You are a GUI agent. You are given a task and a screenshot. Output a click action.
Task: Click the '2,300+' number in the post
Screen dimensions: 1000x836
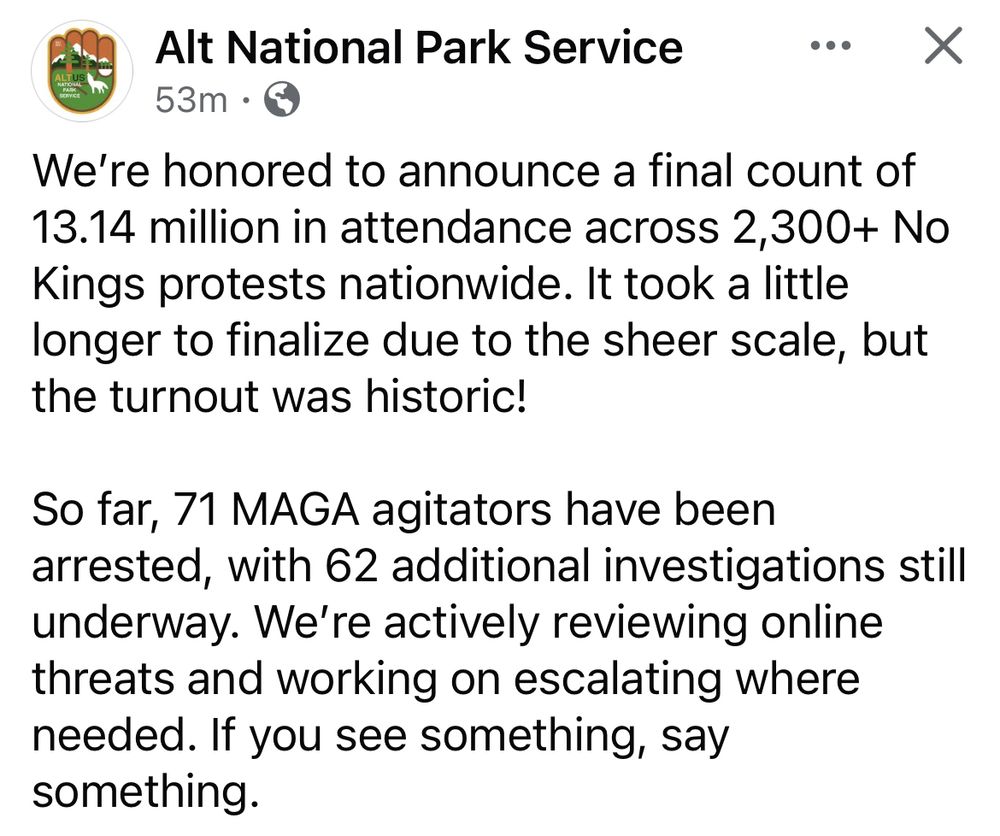(796, 229)
